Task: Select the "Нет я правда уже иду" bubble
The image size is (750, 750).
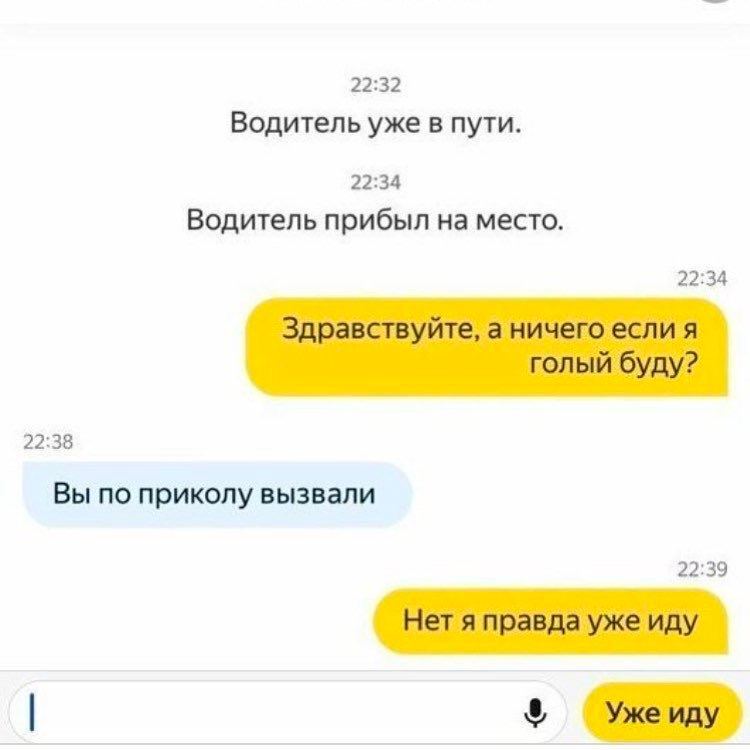Action: pos(551,621)
